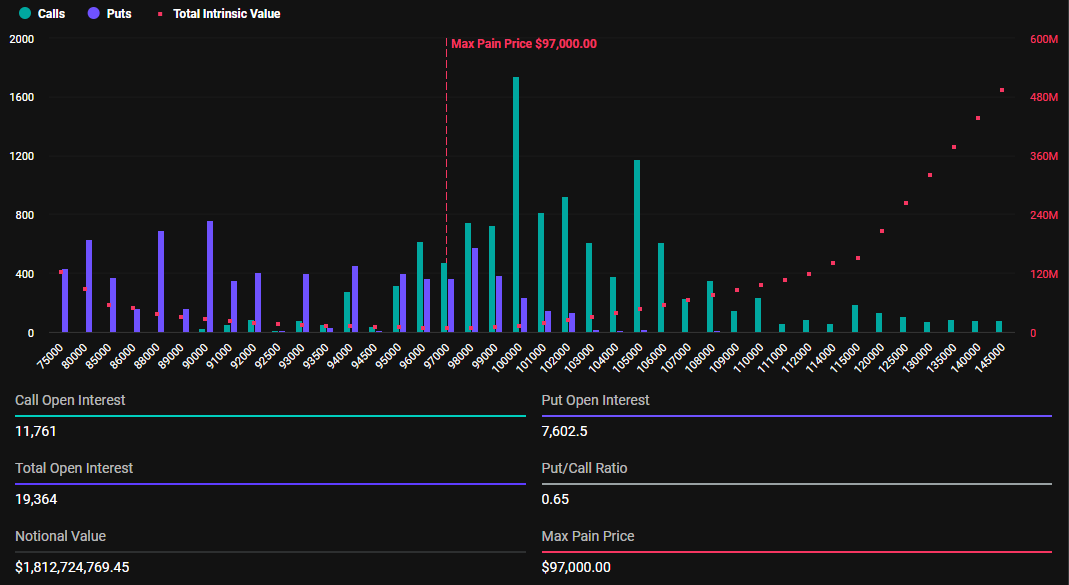Image resolution: width=1069 pixels, height=585 pixels.
Task: Select the Notional Value dollar amount
Action: [72, 567]
